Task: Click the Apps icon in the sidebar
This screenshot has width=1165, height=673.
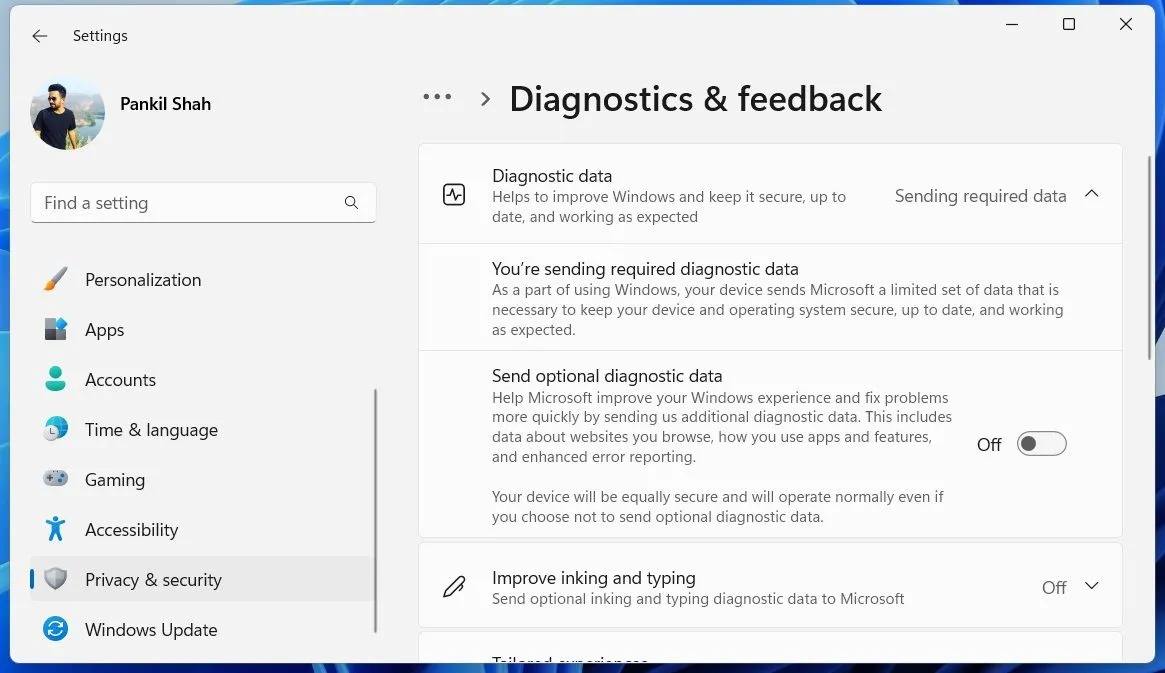Action: tap(56, 329)
